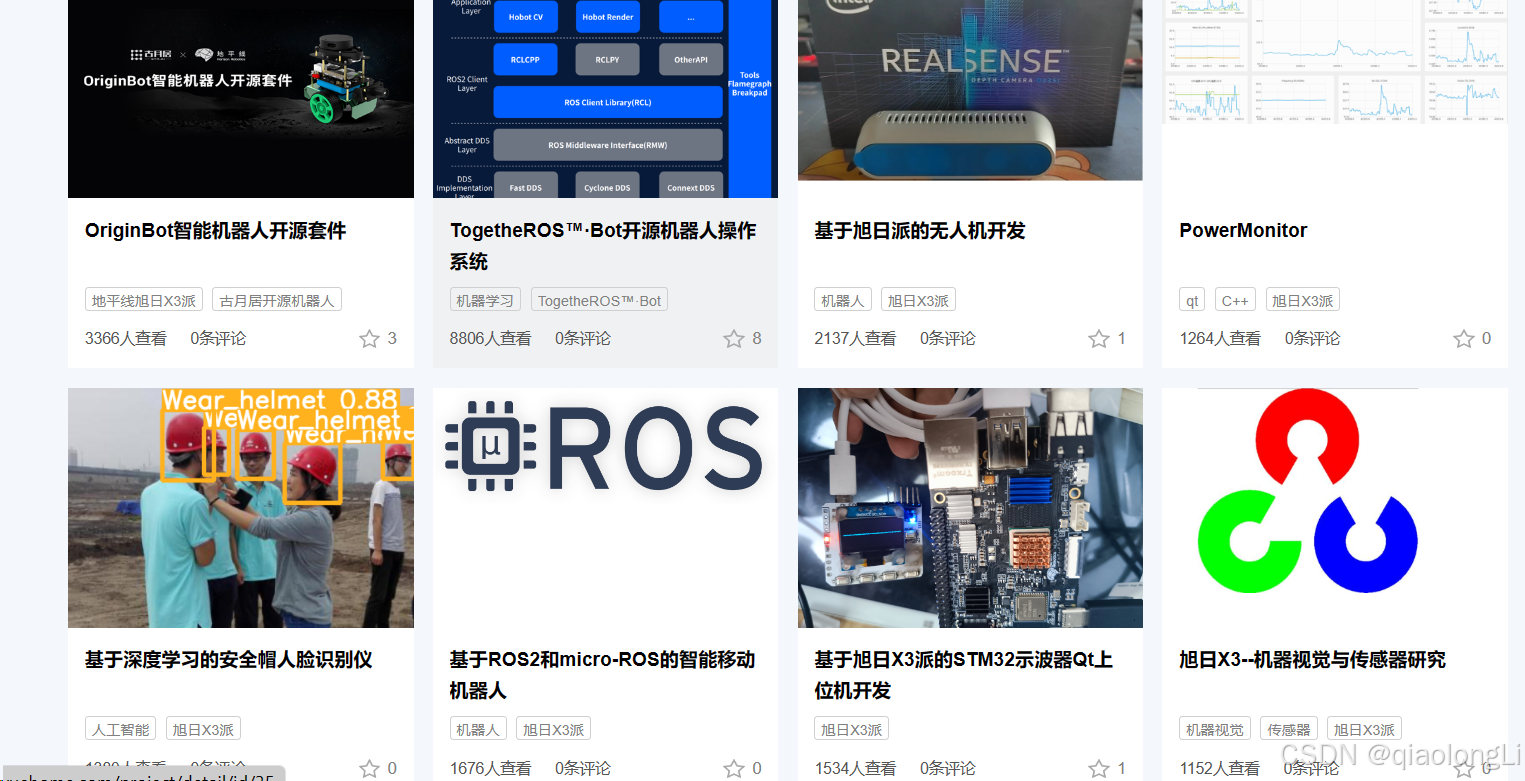Open the PowerMonitor title link
Image resolution: width=1525 pixels, height=781 pixels.
pyautogui.click(x=1243, y=231)
